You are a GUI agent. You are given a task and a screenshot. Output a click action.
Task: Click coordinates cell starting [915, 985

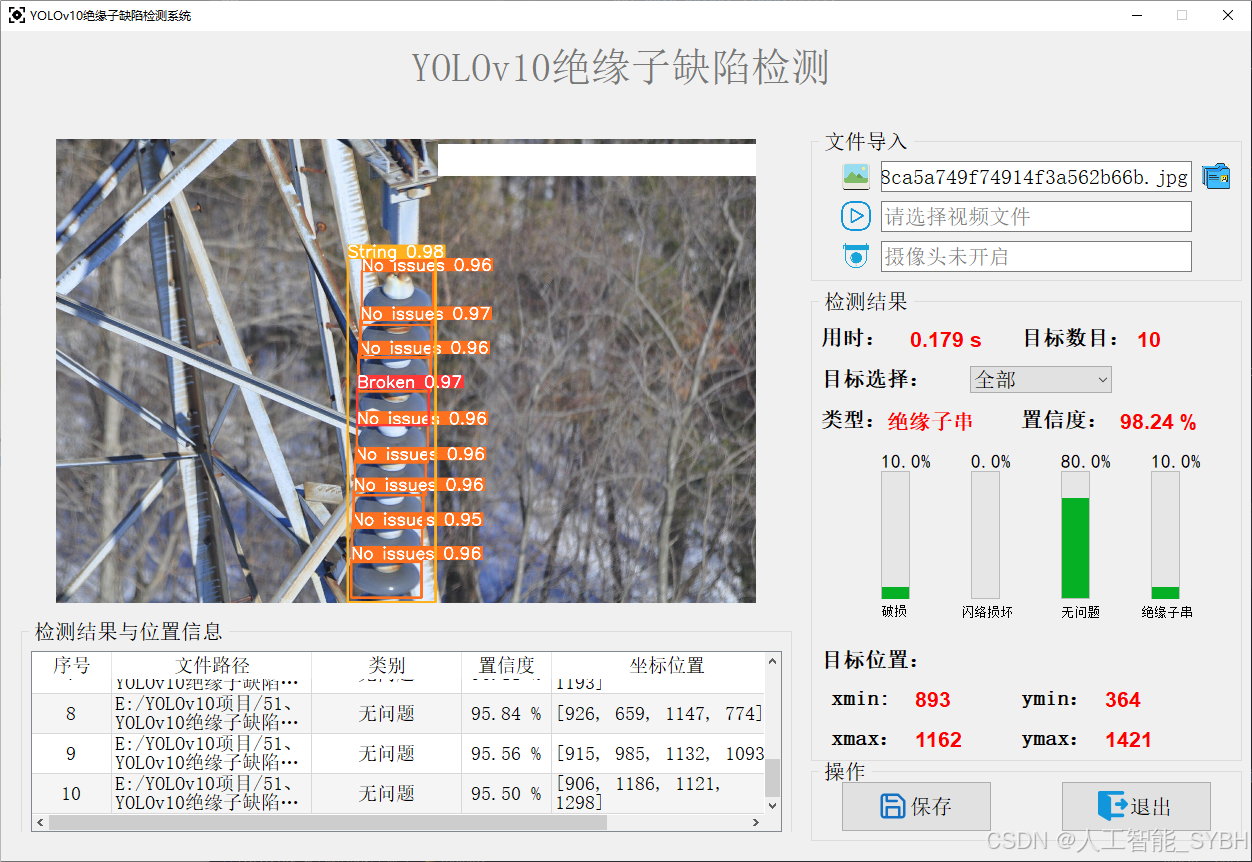[658, 753]
